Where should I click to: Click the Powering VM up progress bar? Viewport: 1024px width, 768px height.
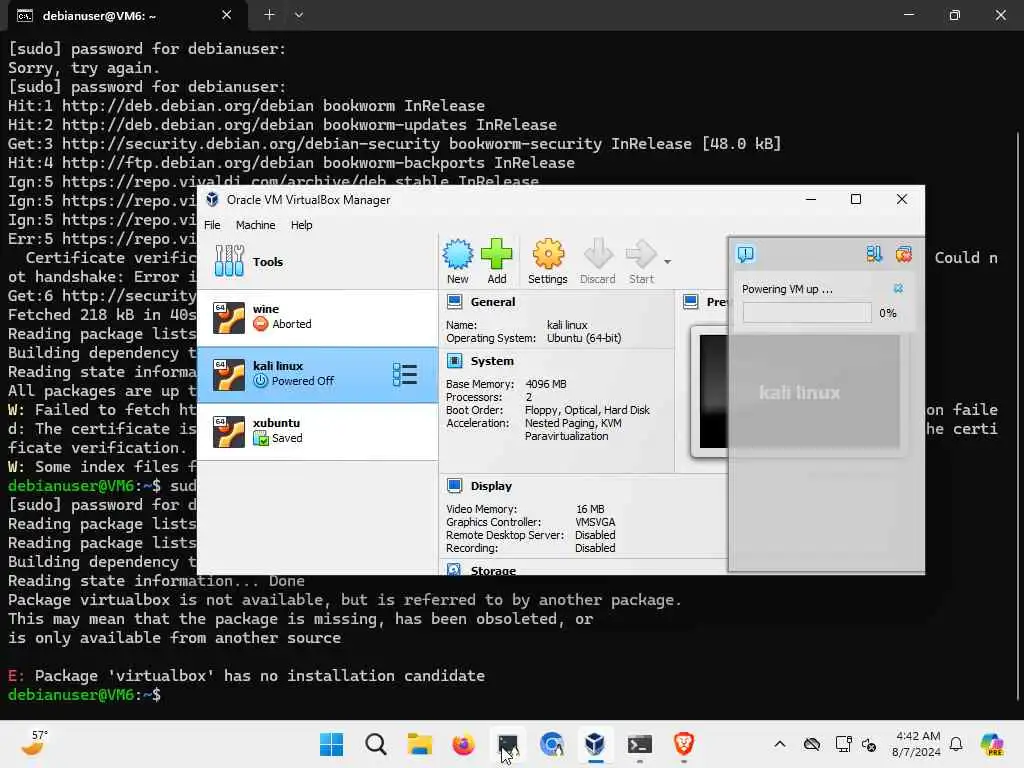(x=807, y=313)
